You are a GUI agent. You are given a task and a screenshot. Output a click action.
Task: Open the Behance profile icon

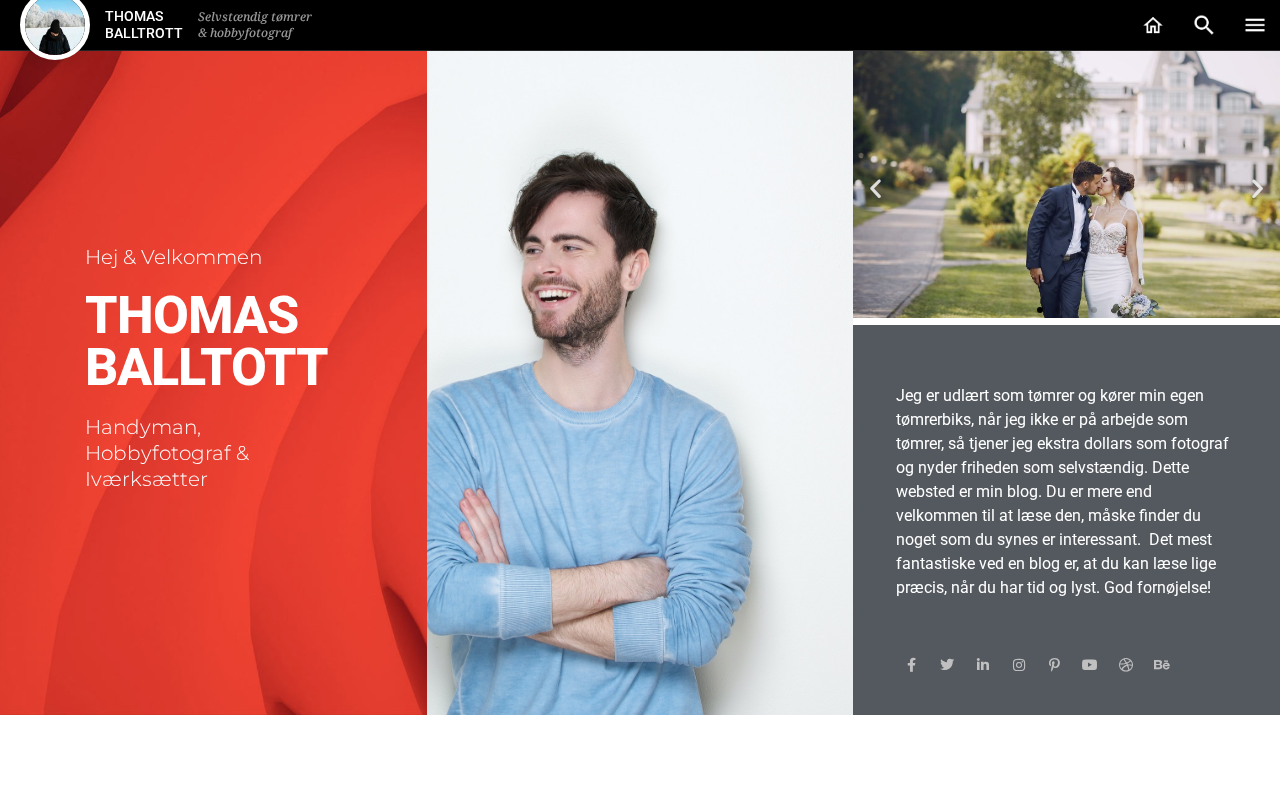[1162, 665]
